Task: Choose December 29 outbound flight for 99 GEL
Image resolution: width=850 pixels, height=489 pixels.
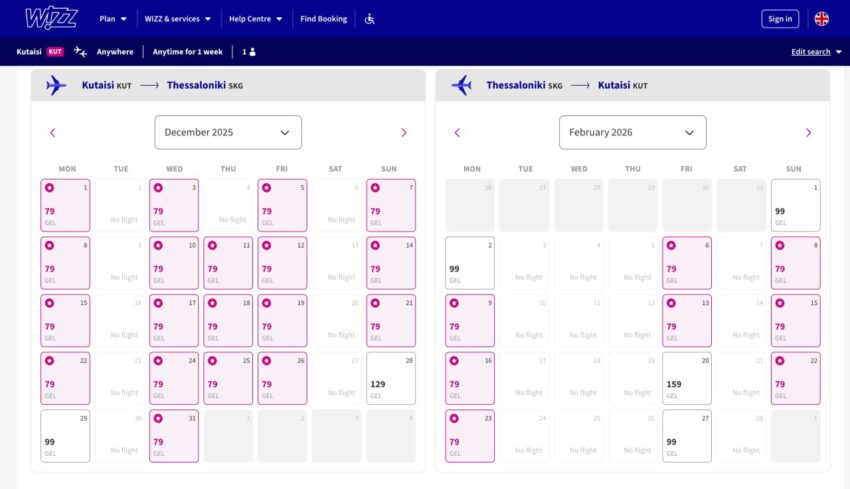Action: [x=65, y=436]
